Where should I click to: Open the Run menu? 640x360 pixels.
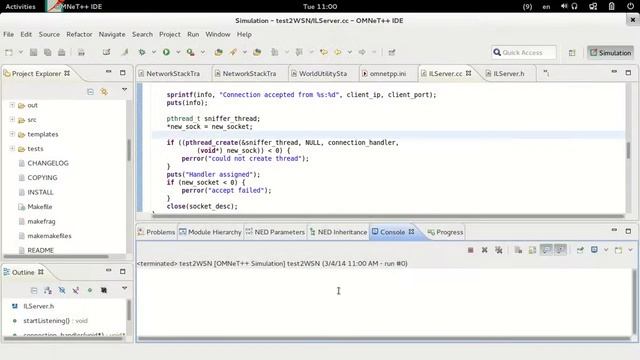193,34
